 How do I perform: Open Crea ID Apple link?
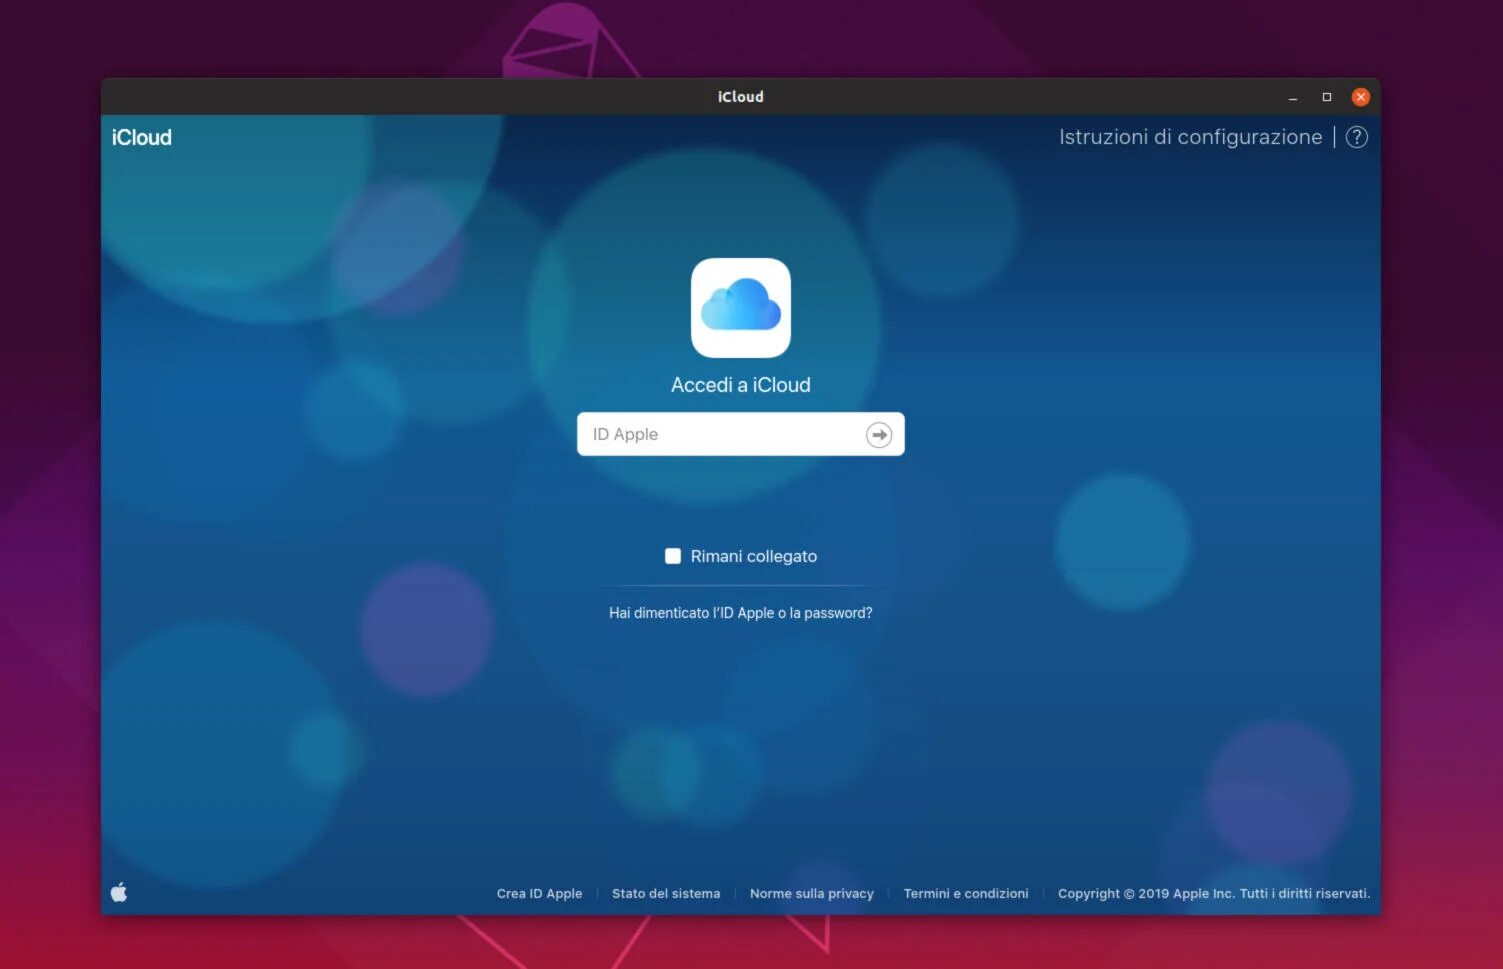(x=539, y=893)
